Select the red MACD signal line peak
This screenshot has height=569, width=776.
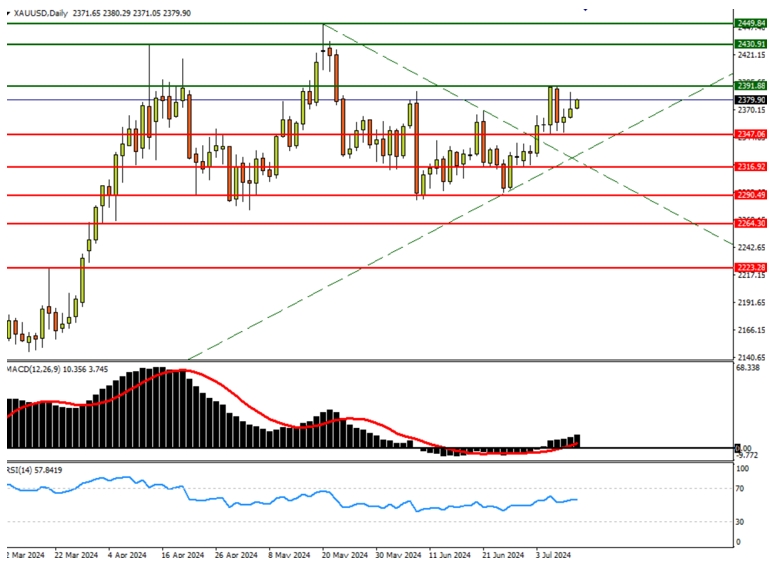(178, 372)
